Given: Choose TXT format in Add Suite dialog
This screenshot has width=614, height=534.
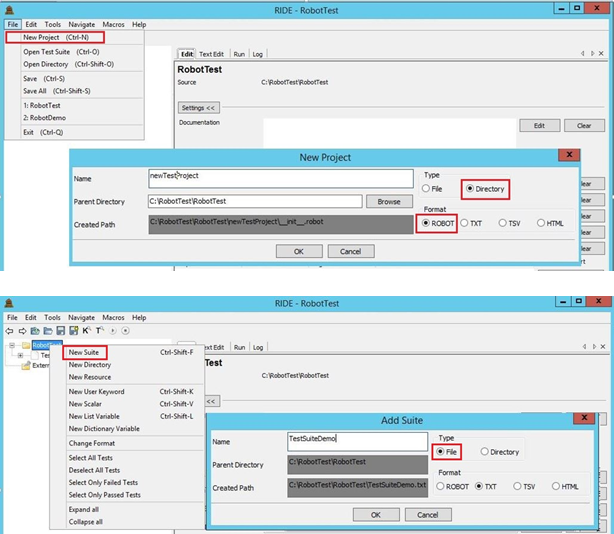Looking at the screenshot, I should [x=486, y=486].
